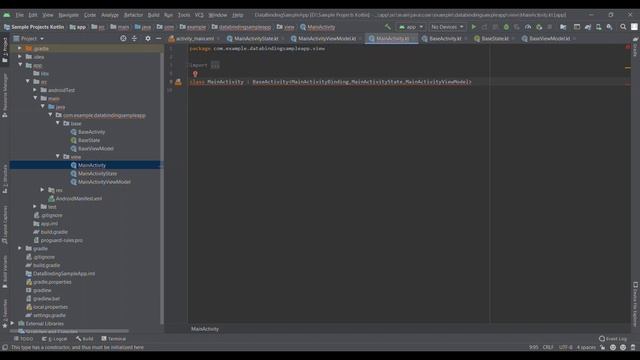The width and height of the screenshot is (640, 360).
Task: Open the Gradle side tool window
Action: tap(635, 47)
